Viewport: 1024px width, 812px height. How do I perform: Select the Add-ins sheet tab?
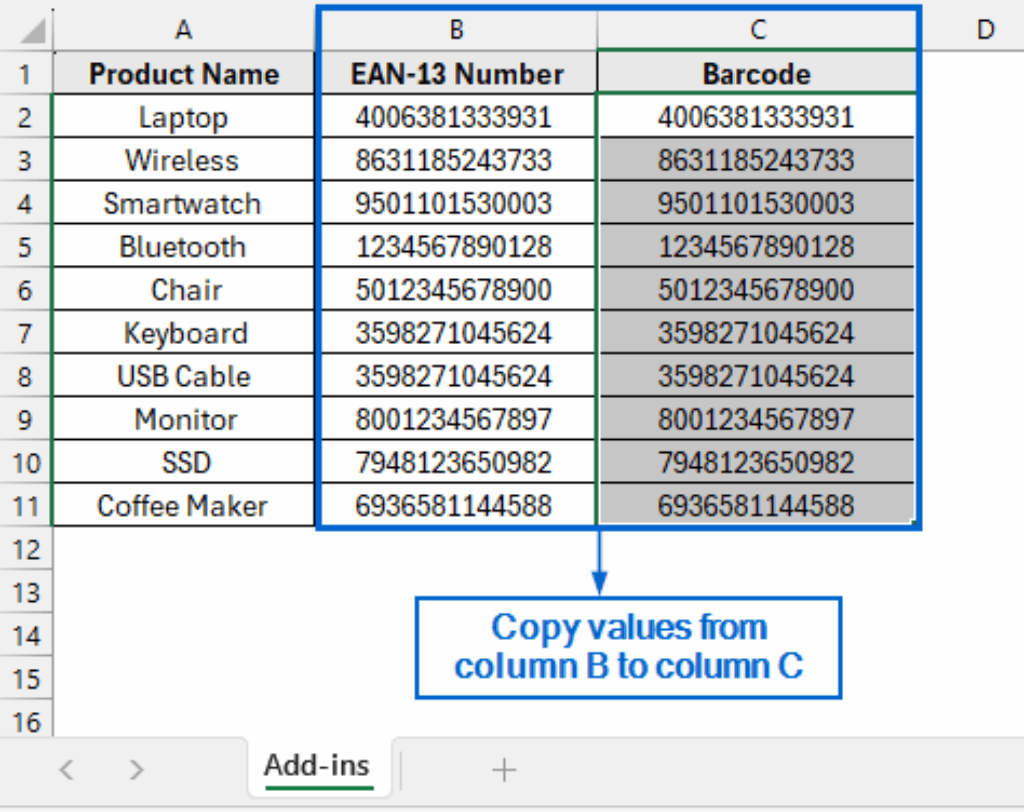click(318, 766)
